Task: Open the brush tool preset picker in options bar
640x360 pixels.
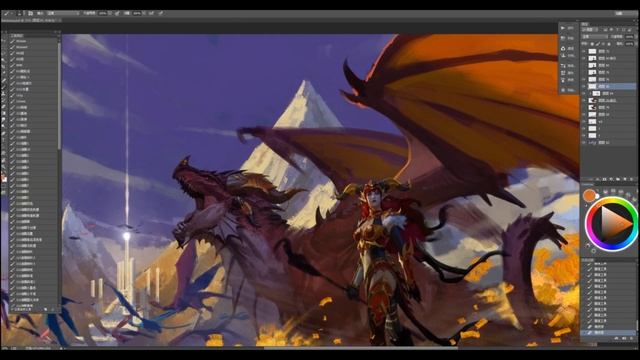Action: (x=7, y=13)
